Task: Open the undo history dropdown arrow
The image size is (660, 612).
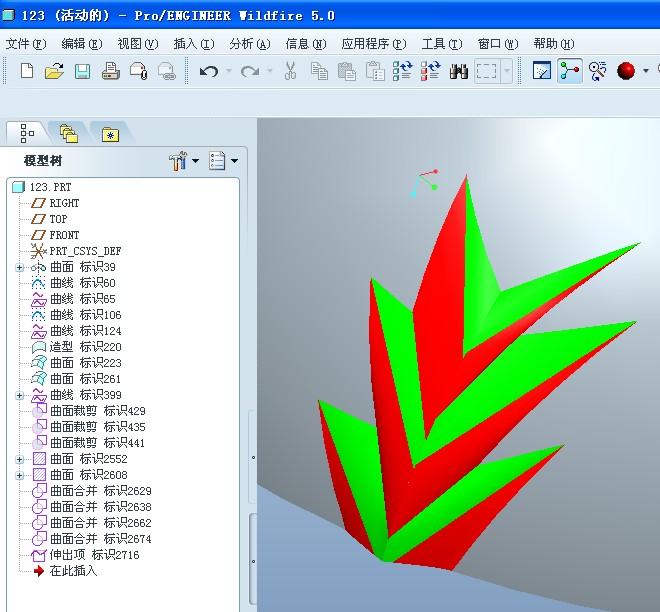Action: (229, 71)
